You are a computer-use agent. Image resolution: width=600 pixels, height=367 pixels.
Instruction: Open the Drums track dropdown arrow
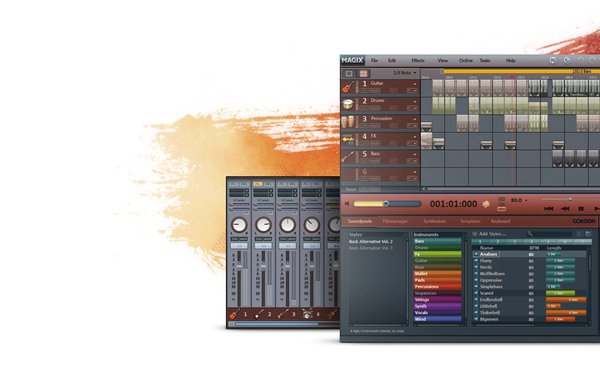(415, 101)
